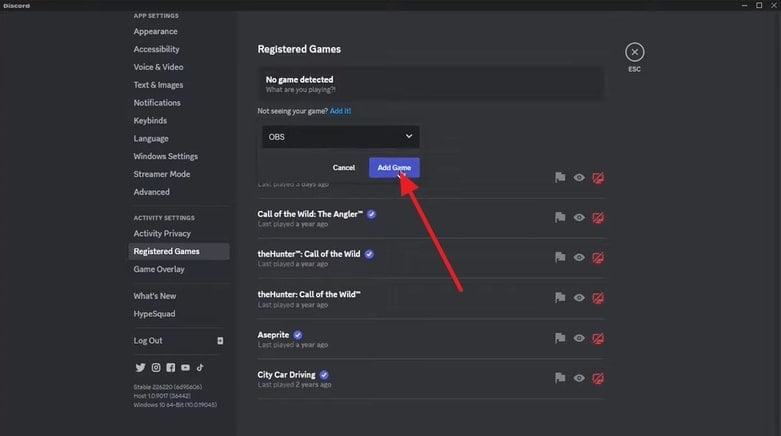Close settings with the ESC circle button
Viewport: 781px width, 436px height.
click(x=635, y=52)
